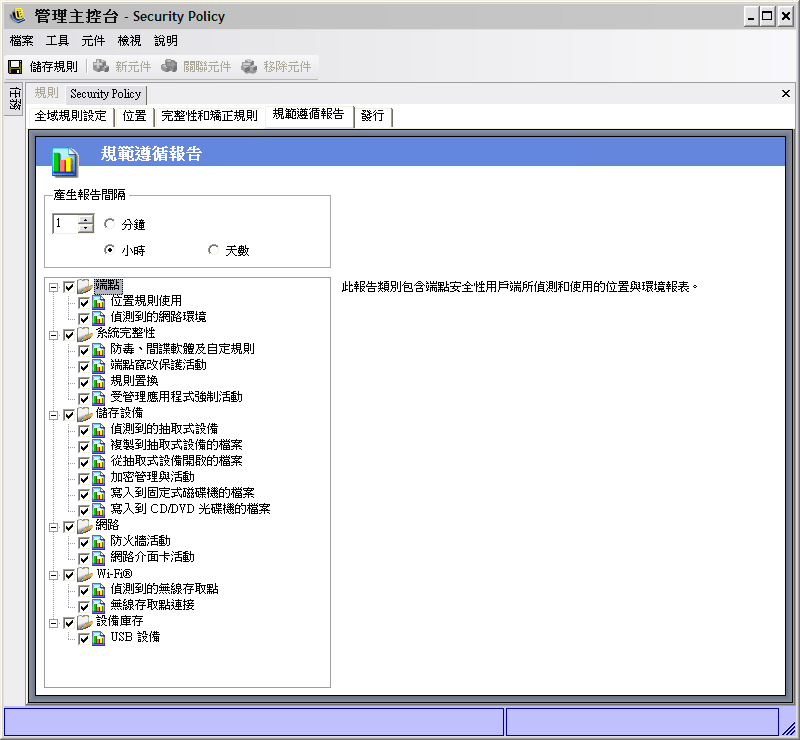800x740 pixels.
Task: Click the 端點 folder icon in the tree
Action: coord(85,287)
